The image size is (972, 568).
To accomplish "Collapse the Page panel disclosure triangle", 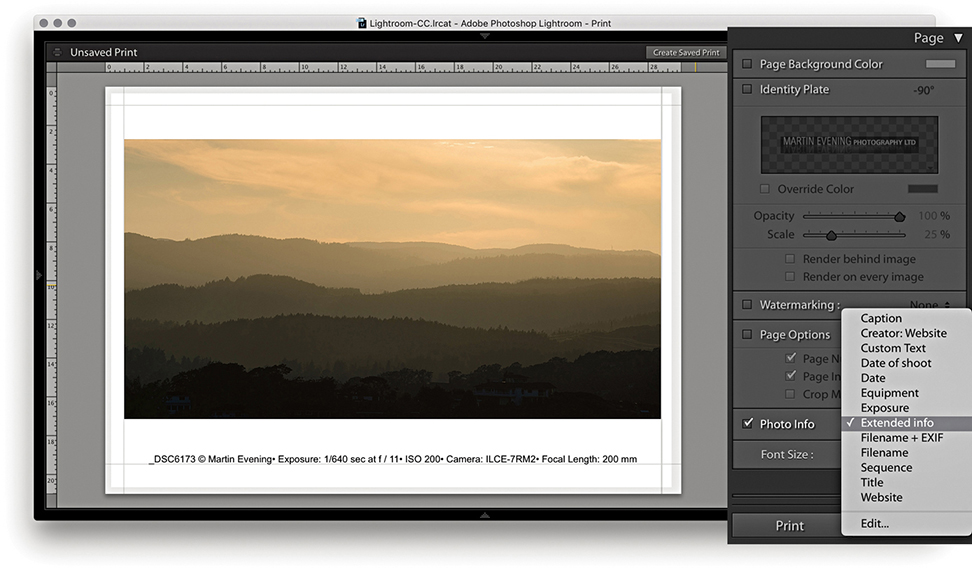I will click(958, 38).
